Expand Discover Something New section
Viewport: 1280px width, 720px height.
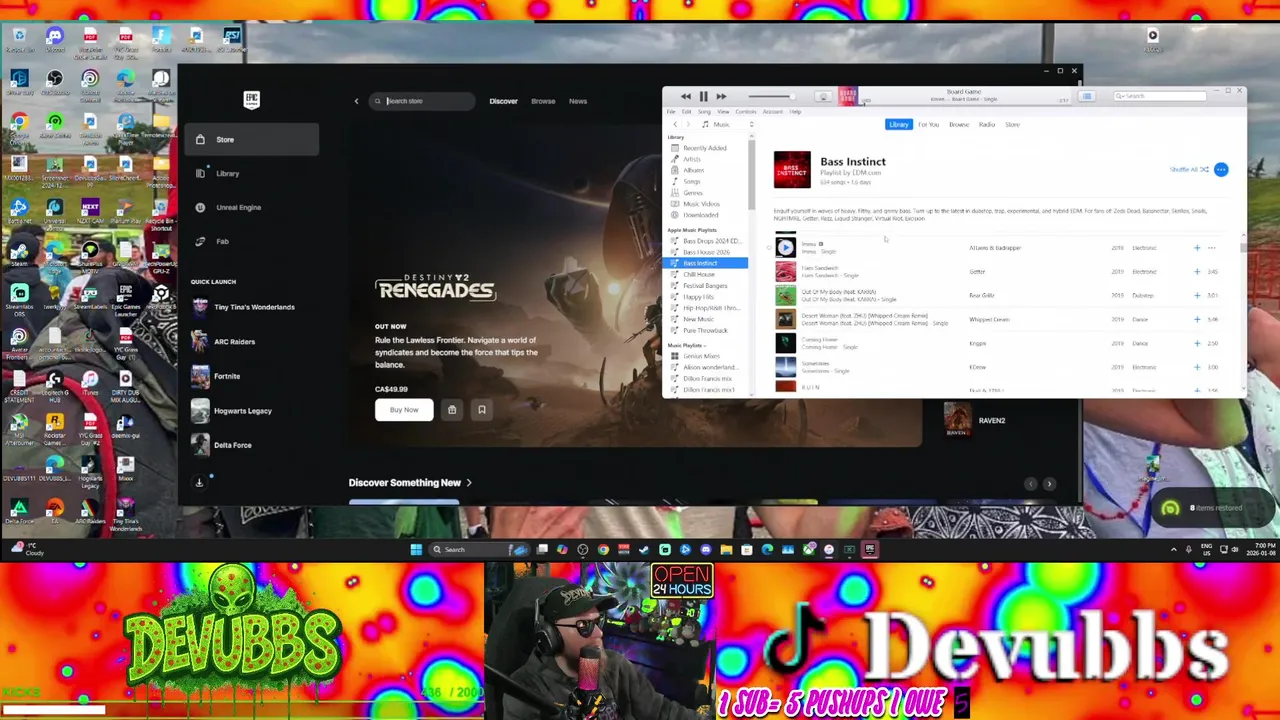tap(410, 483)
